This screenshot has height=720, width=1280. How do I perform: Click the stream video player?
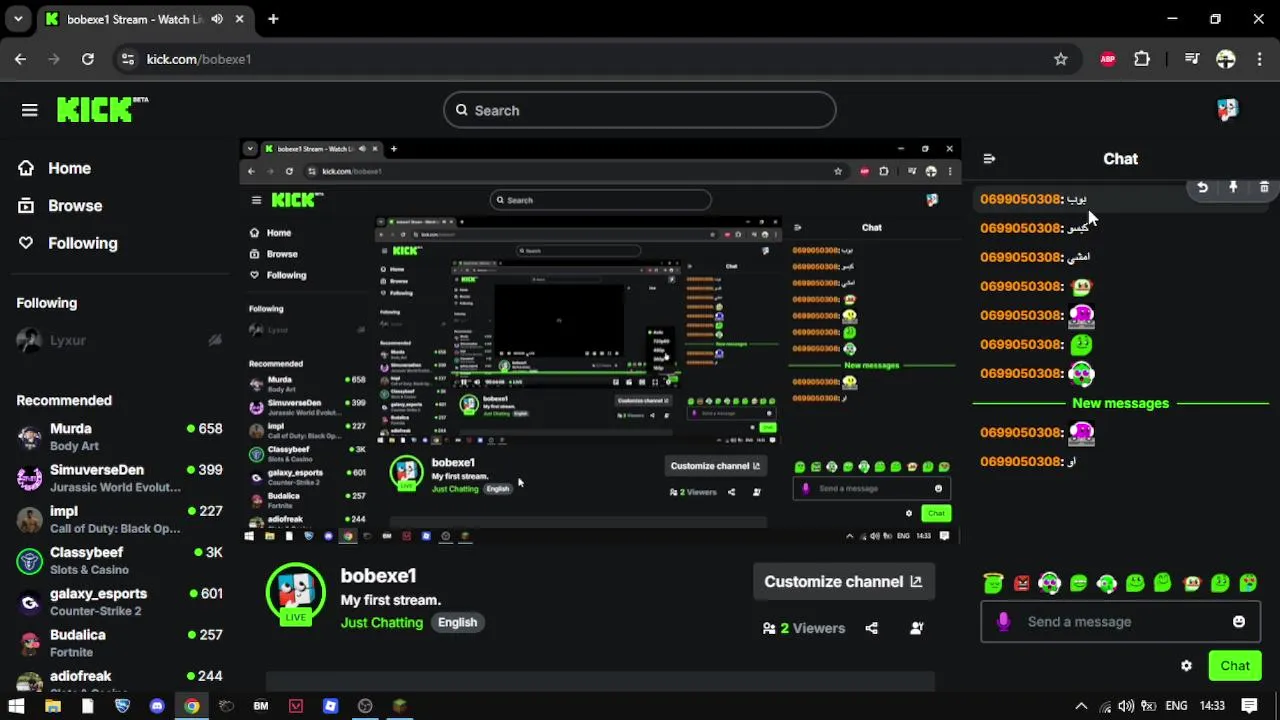600,341
